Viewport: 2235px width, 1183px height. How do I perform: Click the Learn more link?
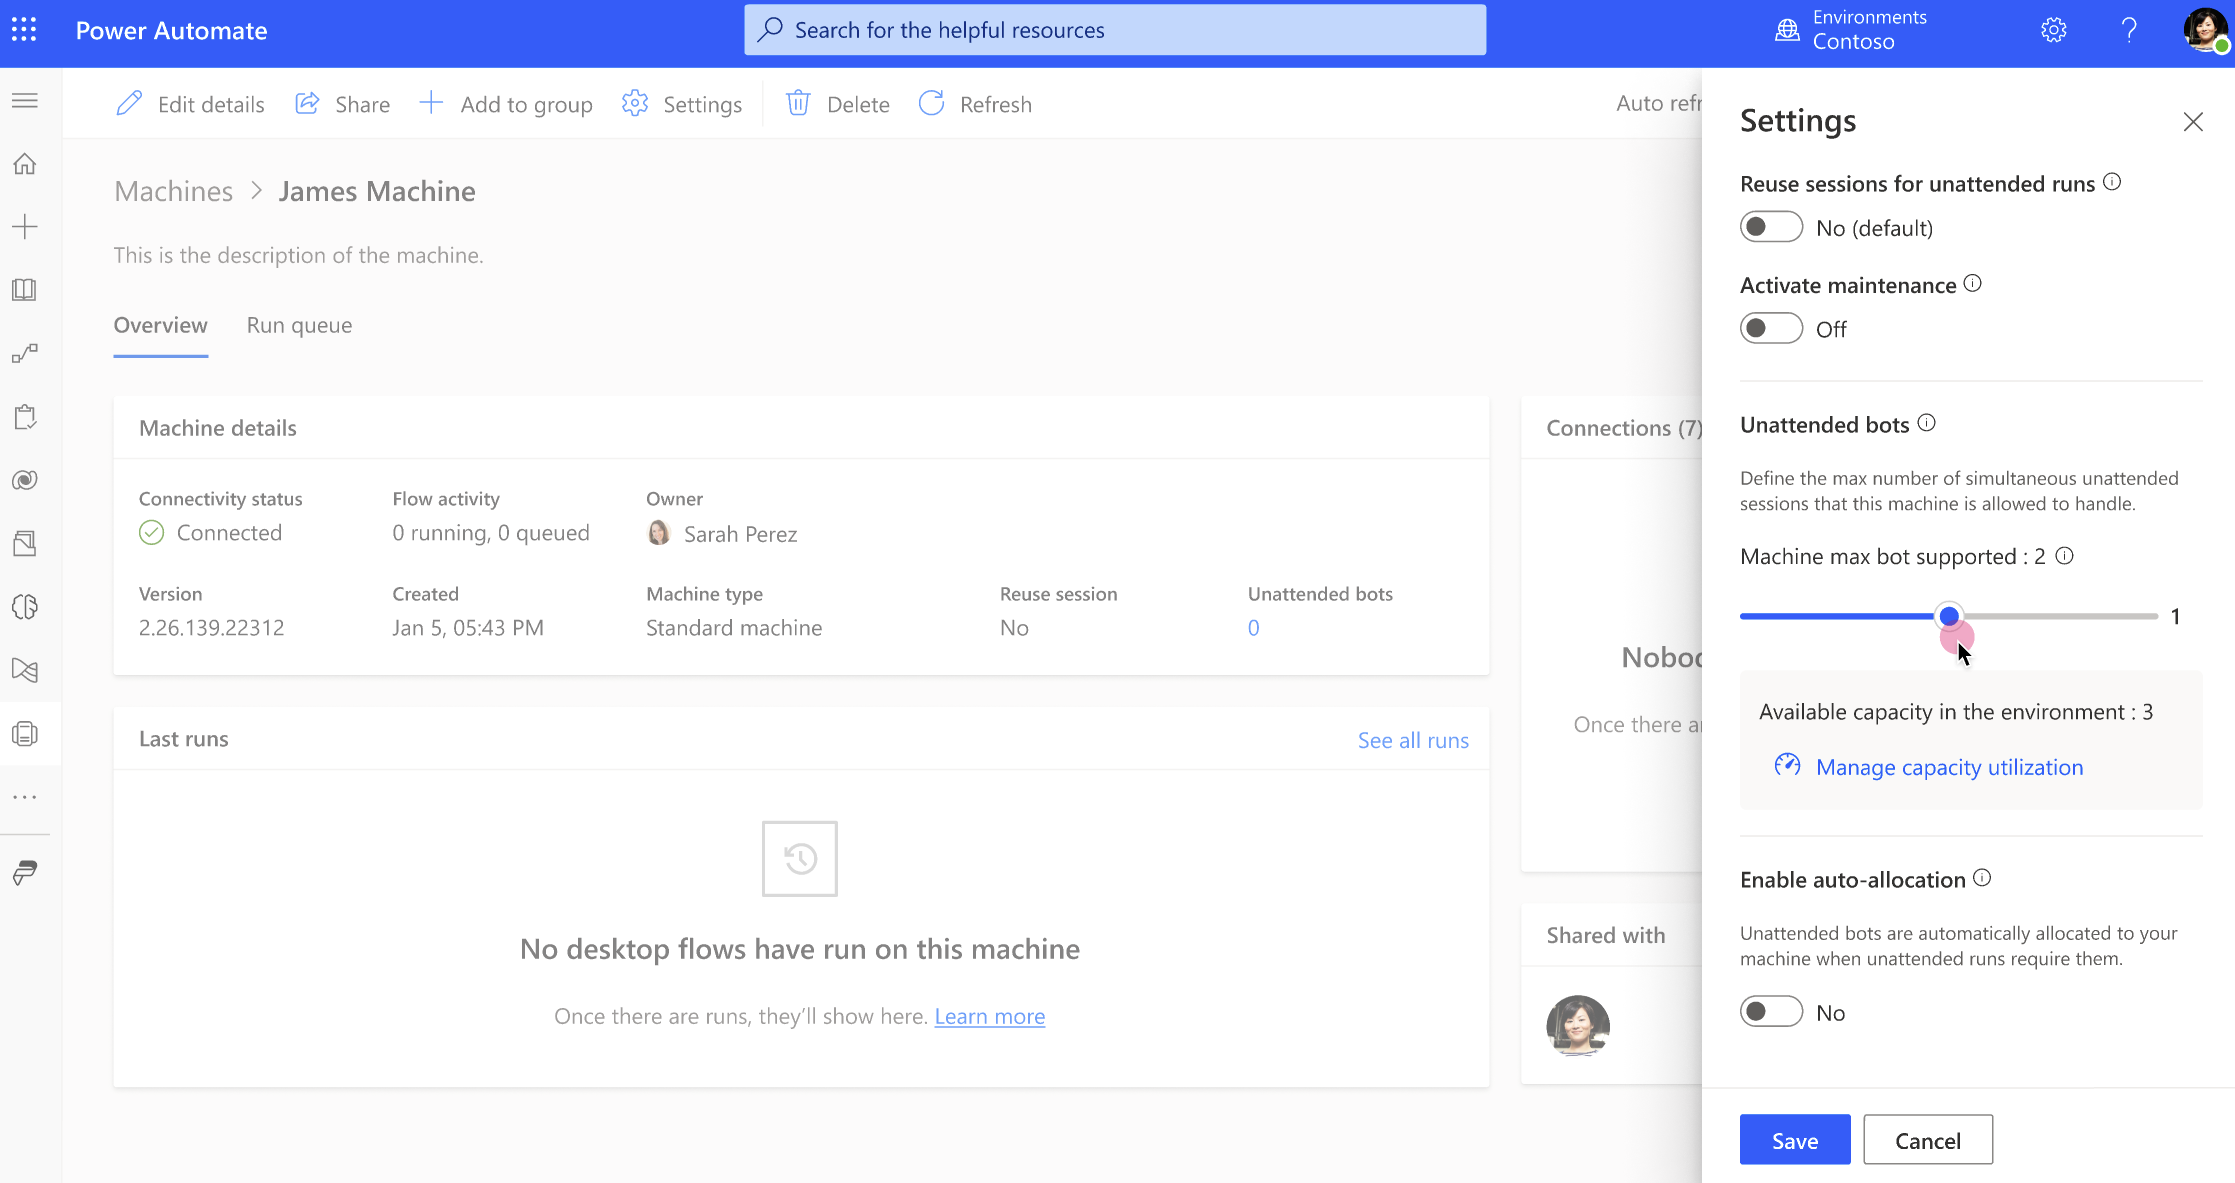(989, 1016)
